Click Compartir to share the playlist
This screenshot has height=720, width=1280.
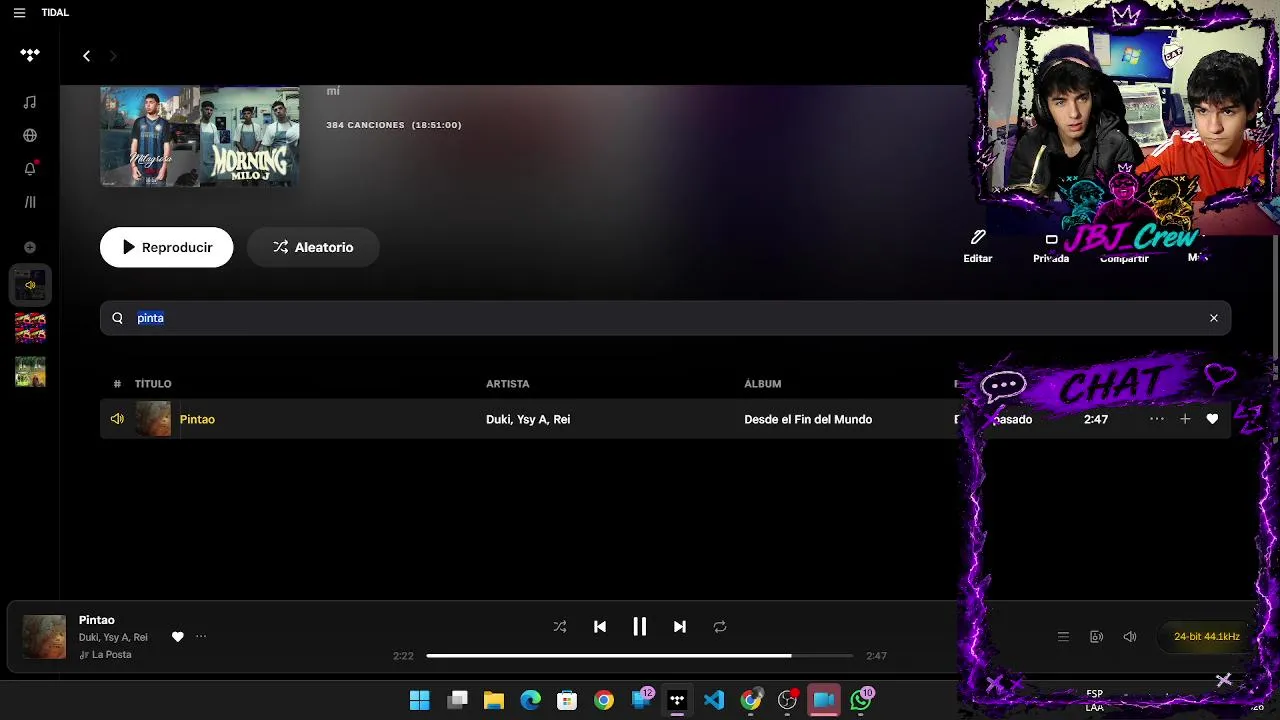point(1124,257)
